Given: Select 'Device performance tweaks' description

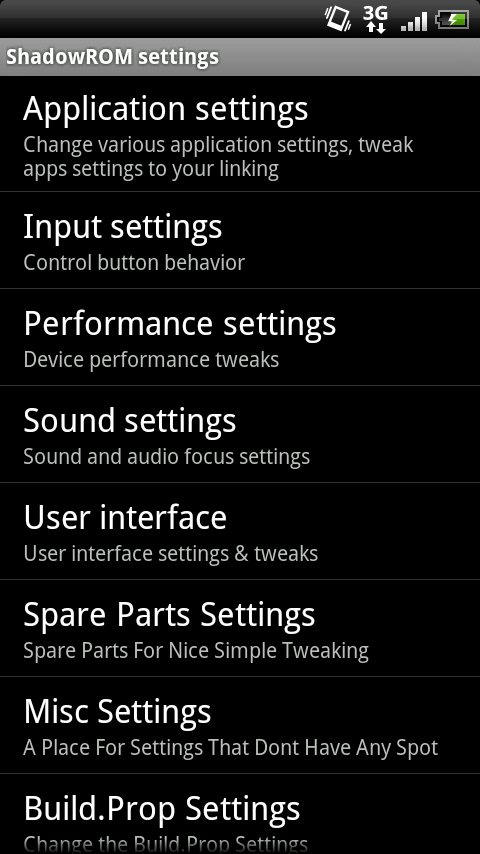Looking at the screenshot, I should [x=151, y=359].
